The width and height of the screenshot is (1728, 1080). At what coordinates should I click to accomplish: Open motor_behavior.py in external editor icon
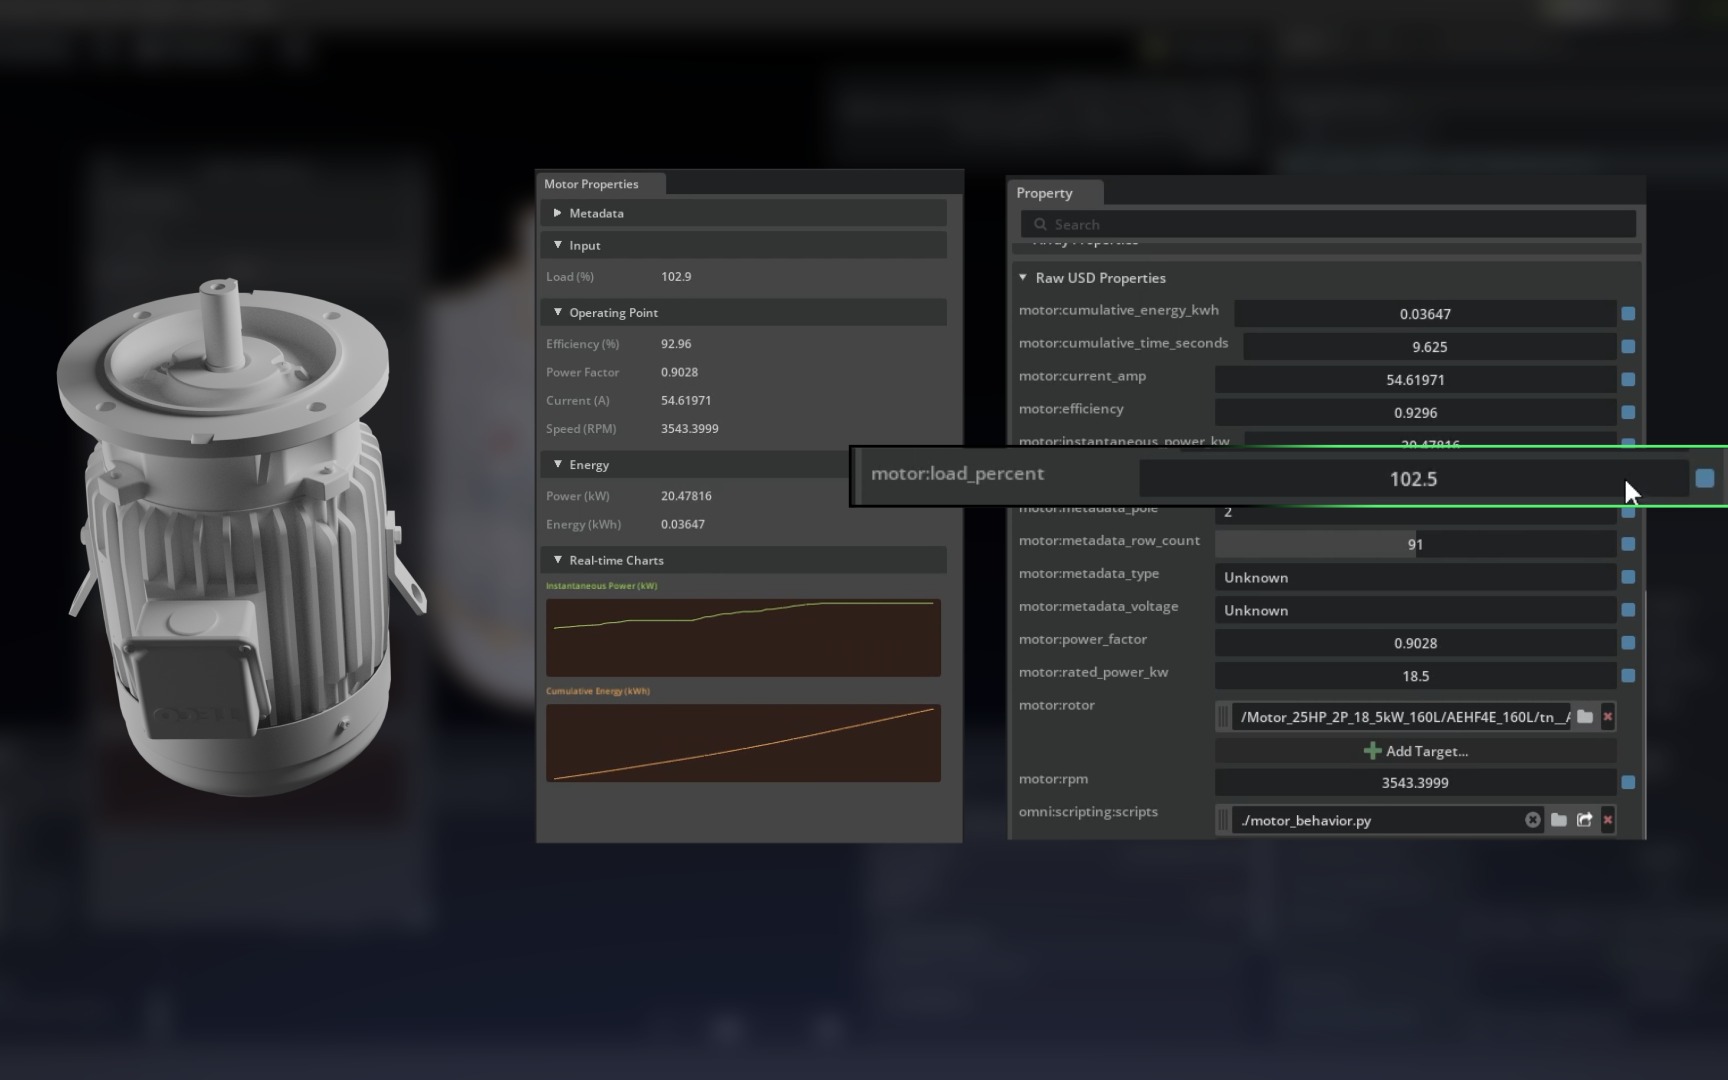pos(1585,820)
